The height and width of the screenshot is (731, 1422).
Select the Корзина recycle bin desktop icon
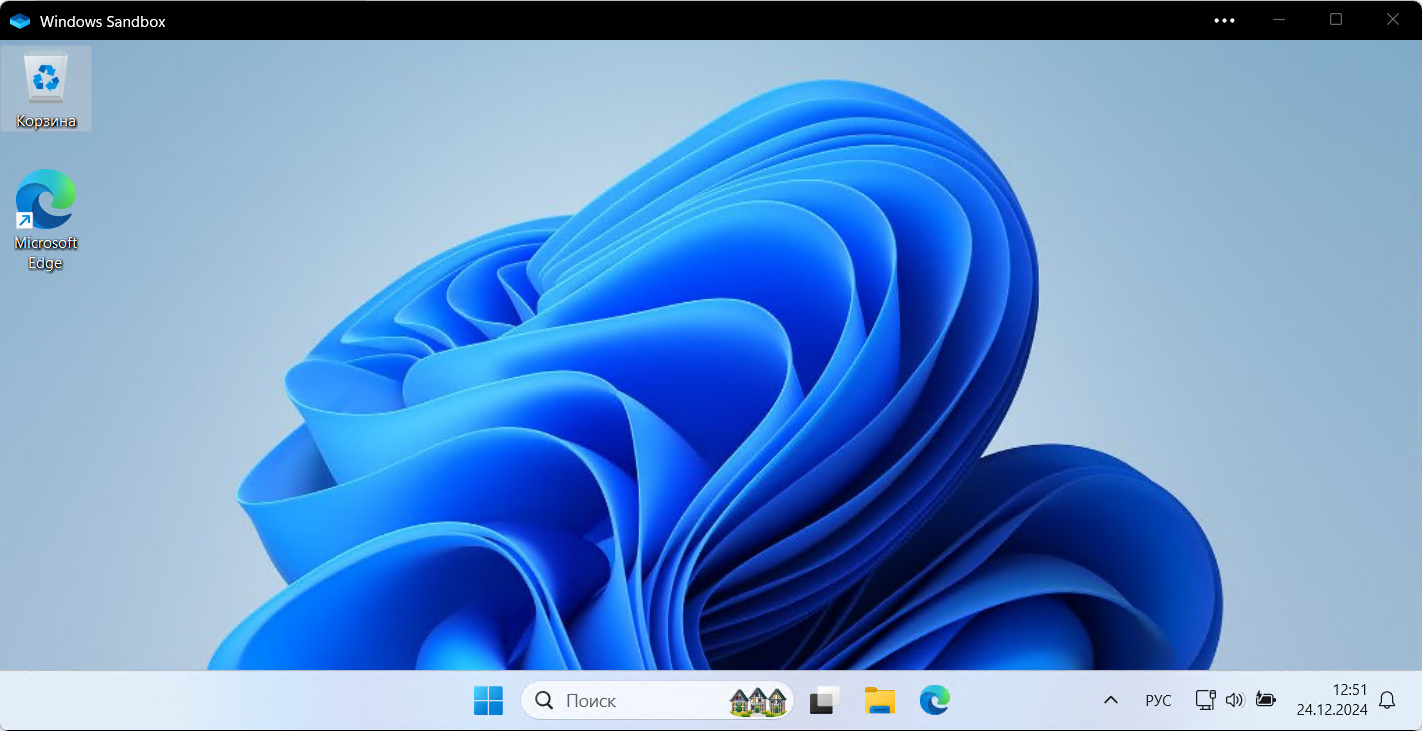click(x=46, y=89)
